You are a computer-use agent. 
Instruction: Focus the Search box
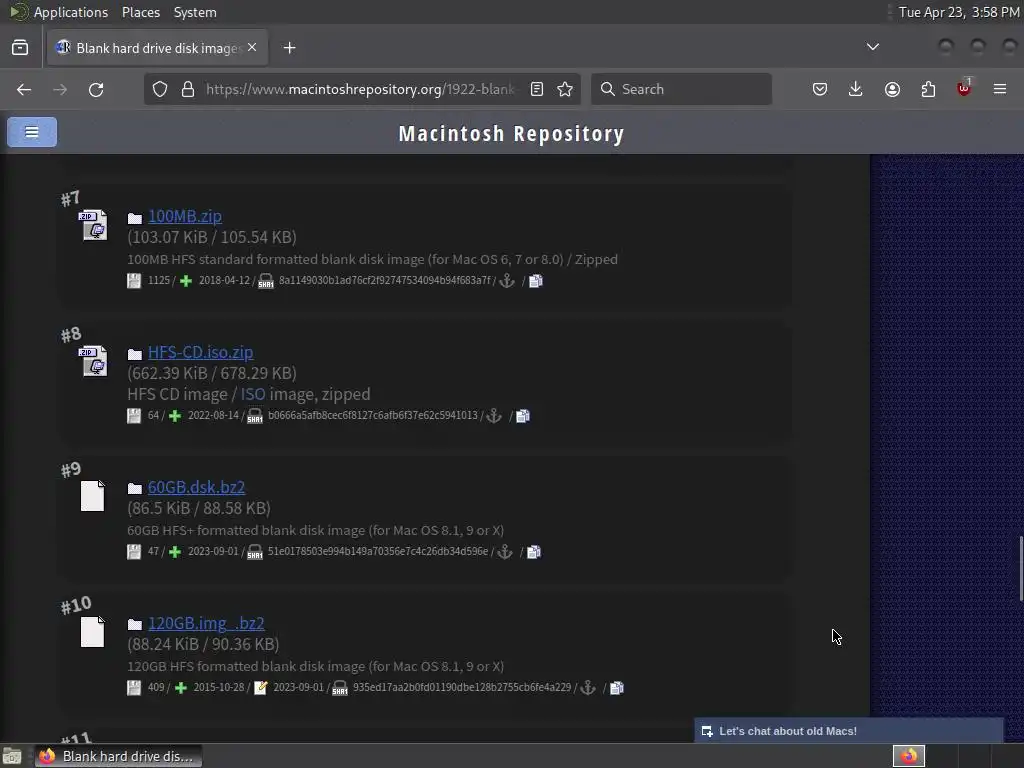pyautogui.click(x=681, y=89)
